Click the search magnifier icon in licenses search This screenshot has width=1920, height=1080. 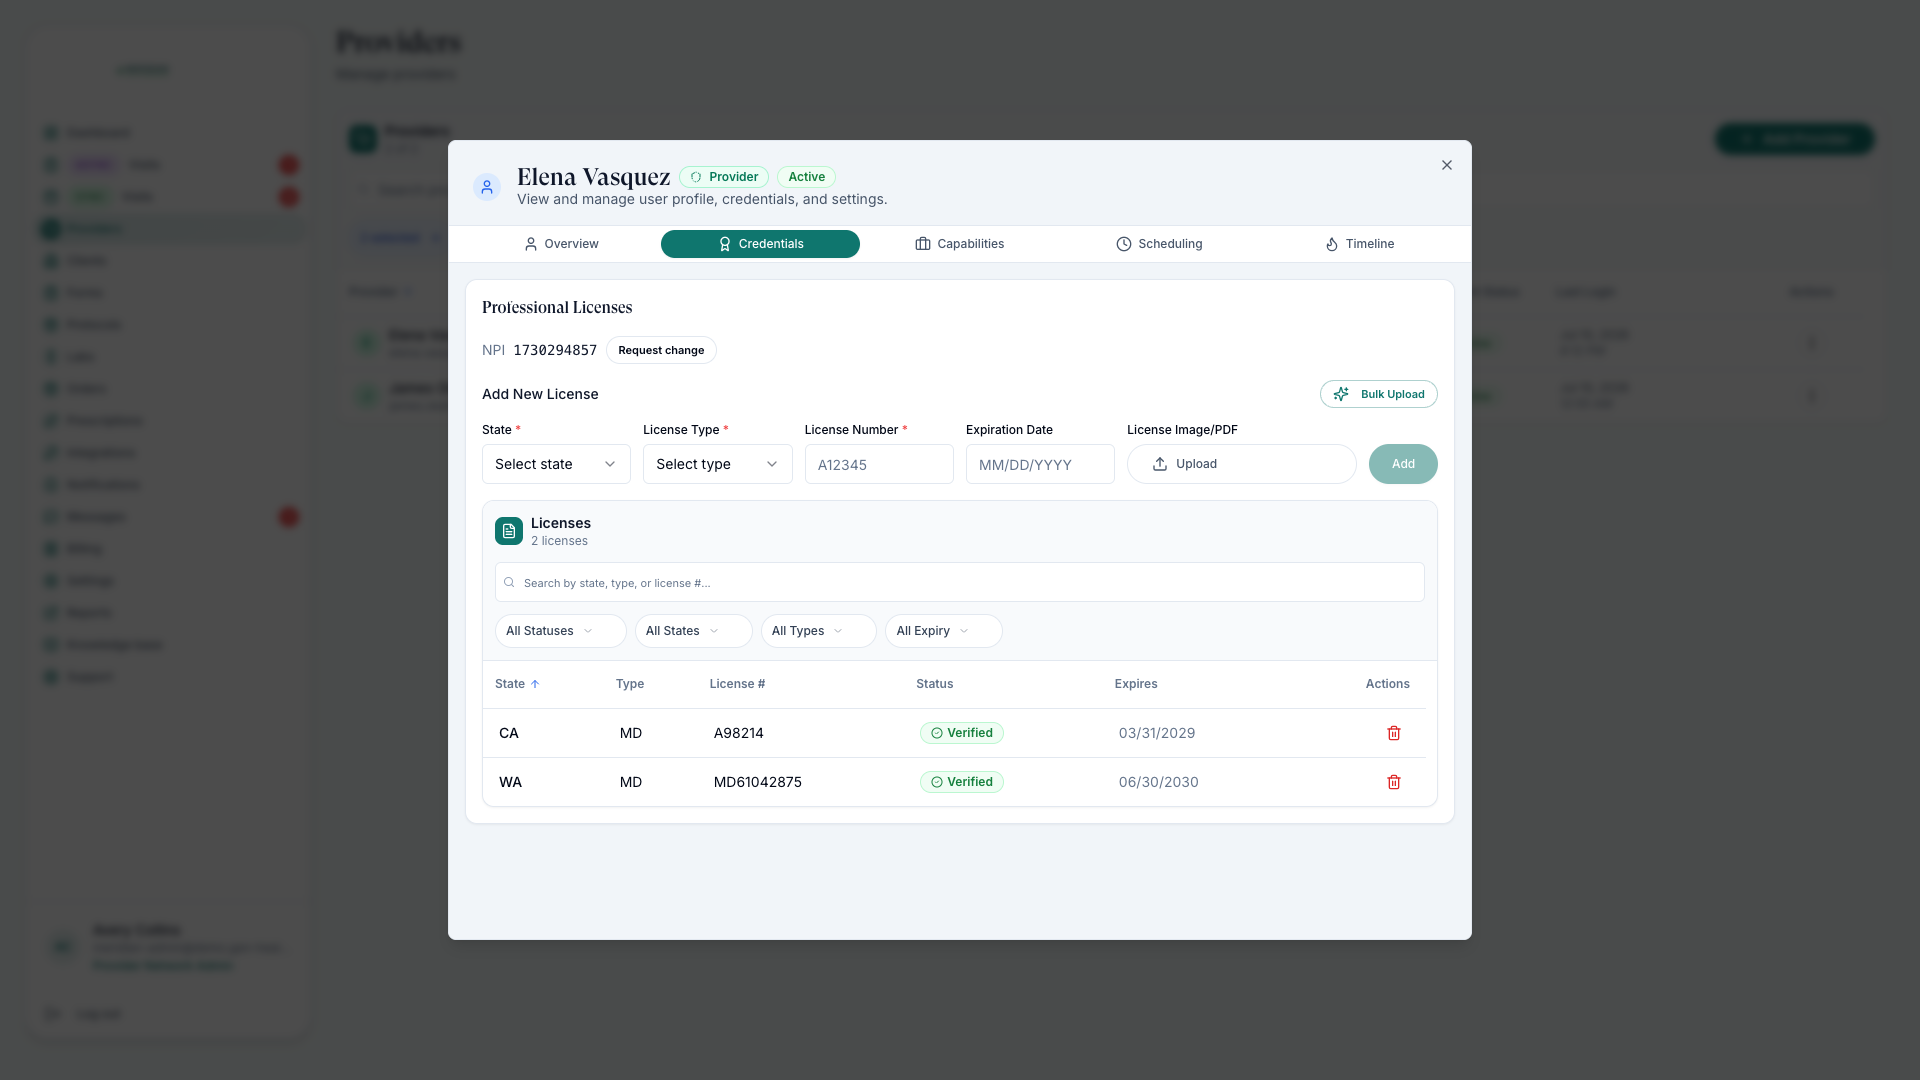510,582
